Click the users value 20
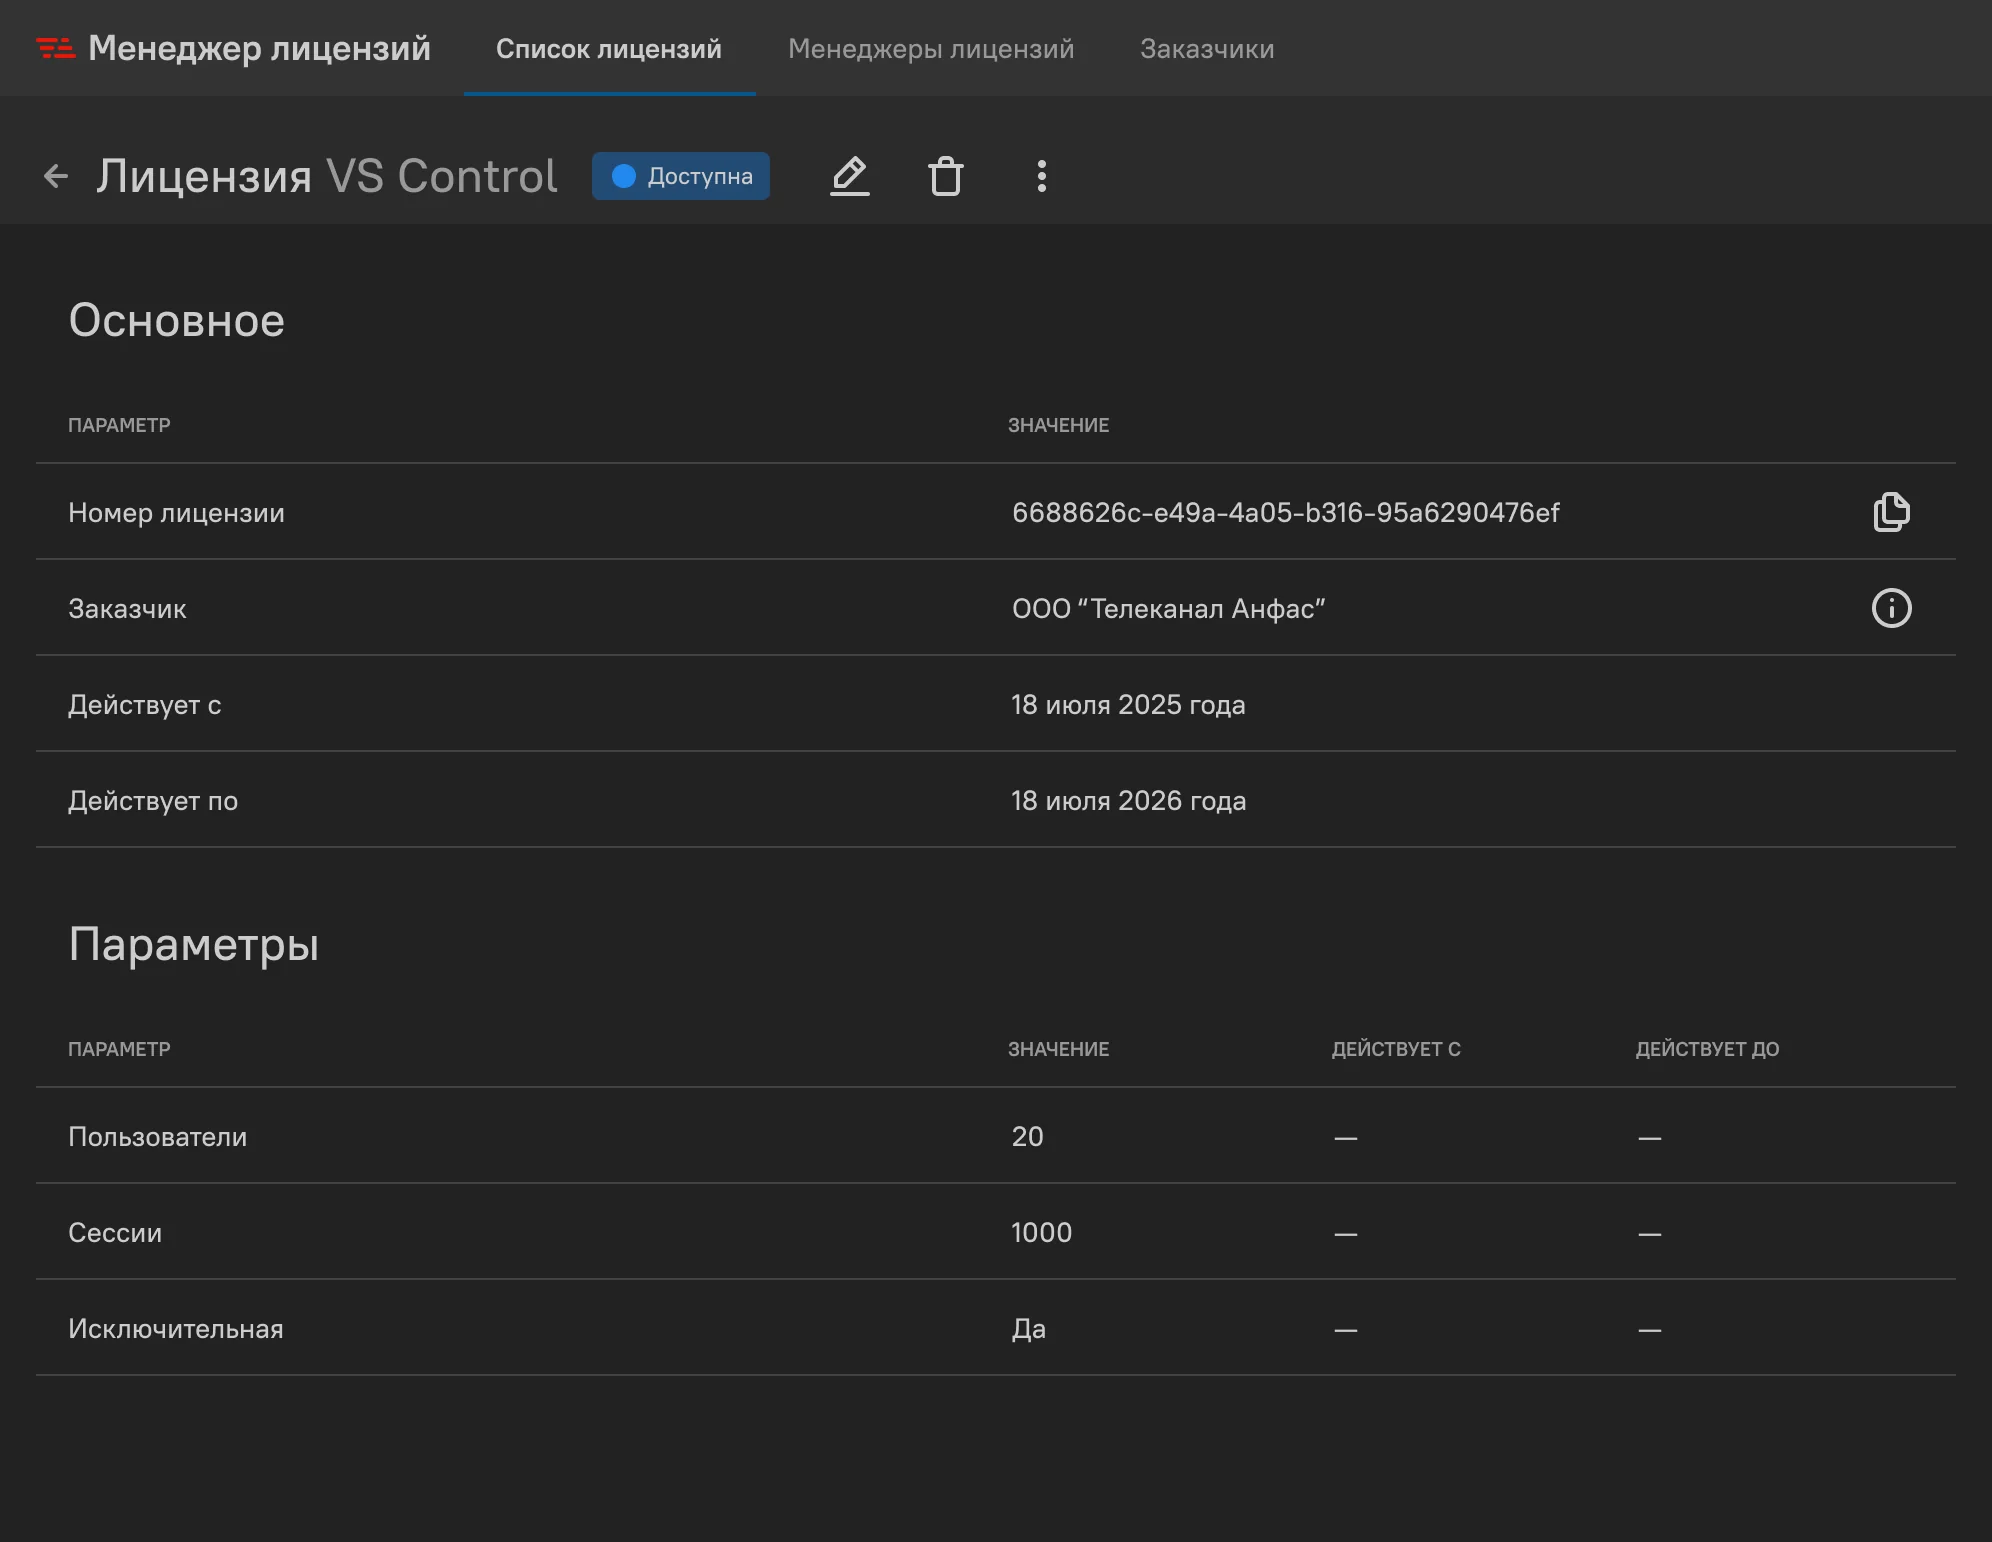This screenshot has height=1542, width=1992. (x=1027, y=1137)
